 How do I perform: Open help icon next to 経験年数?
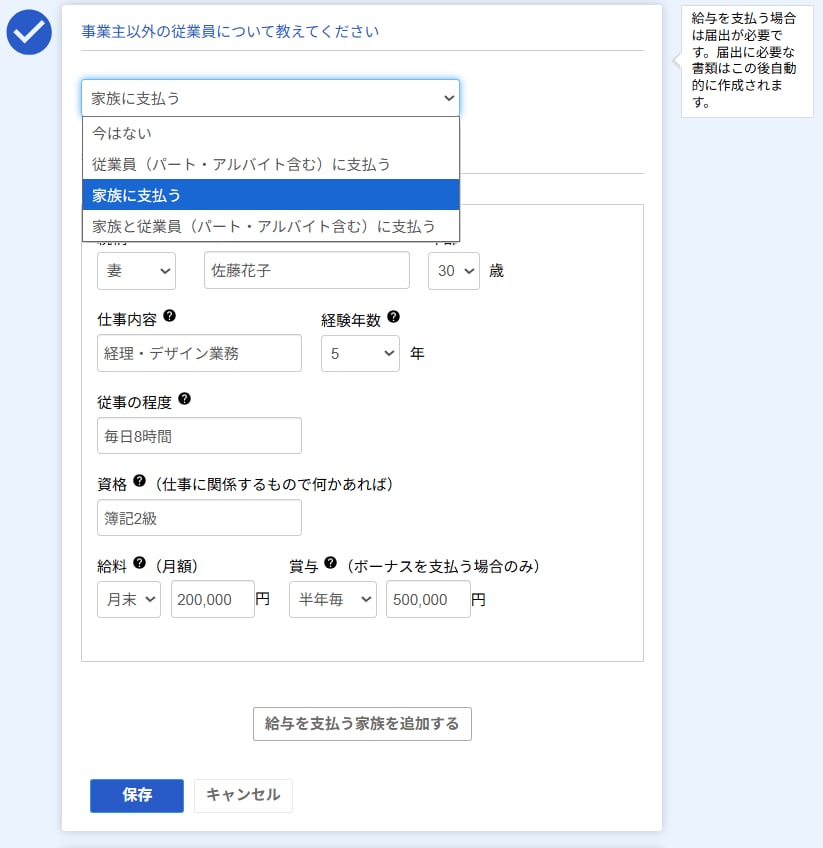394,317
